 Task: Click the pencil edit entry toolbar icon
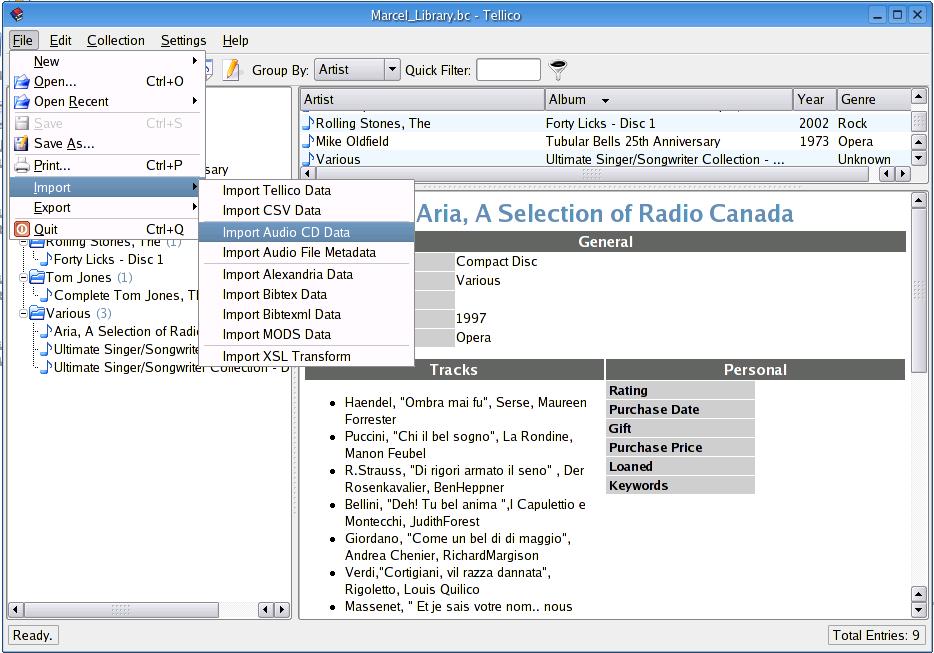point(232,69)
